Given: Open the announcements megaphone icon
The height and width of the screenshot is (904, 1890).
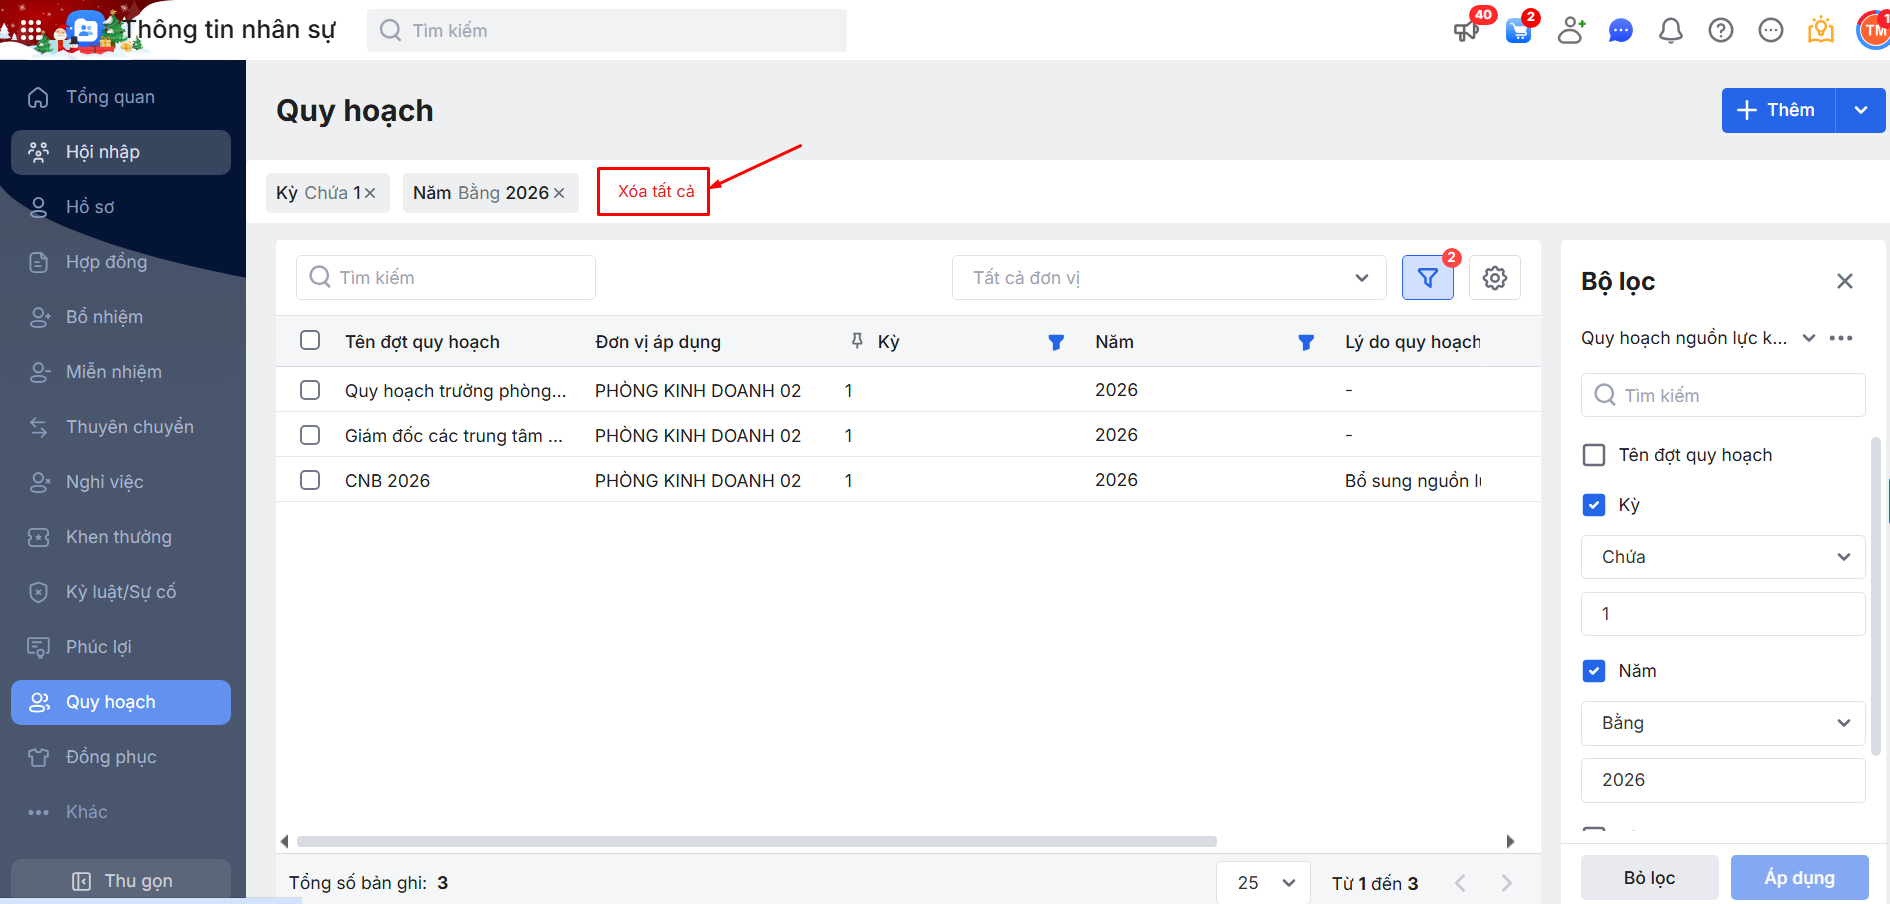Looking at the screenshot, I should point(1466,31).
